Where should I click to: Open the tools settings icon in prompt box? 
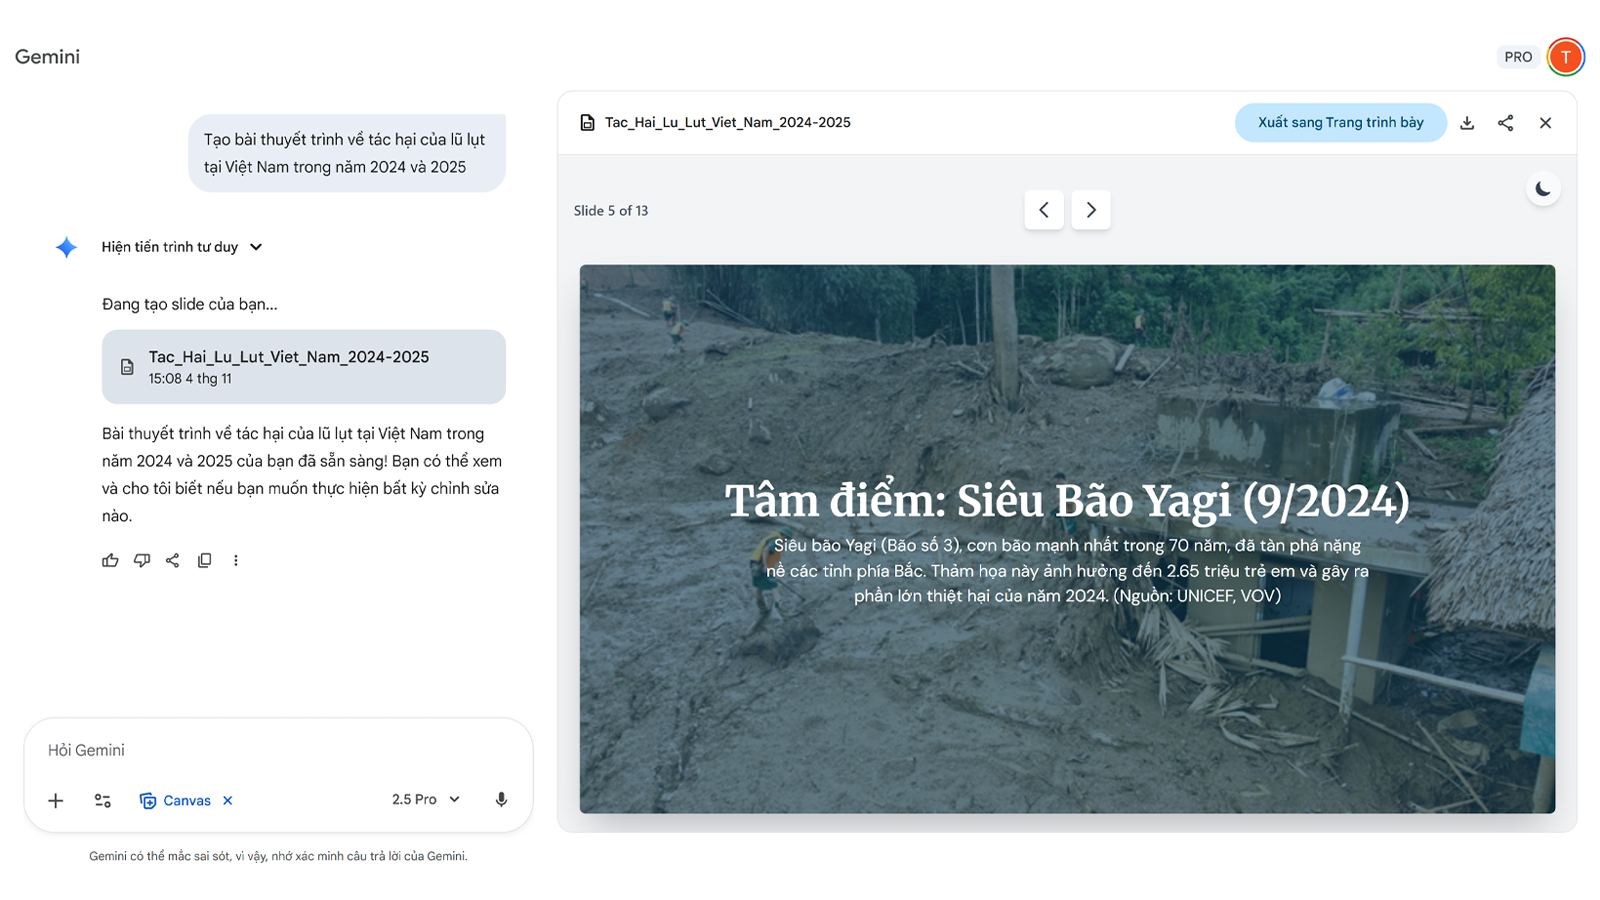click(102, 800)
